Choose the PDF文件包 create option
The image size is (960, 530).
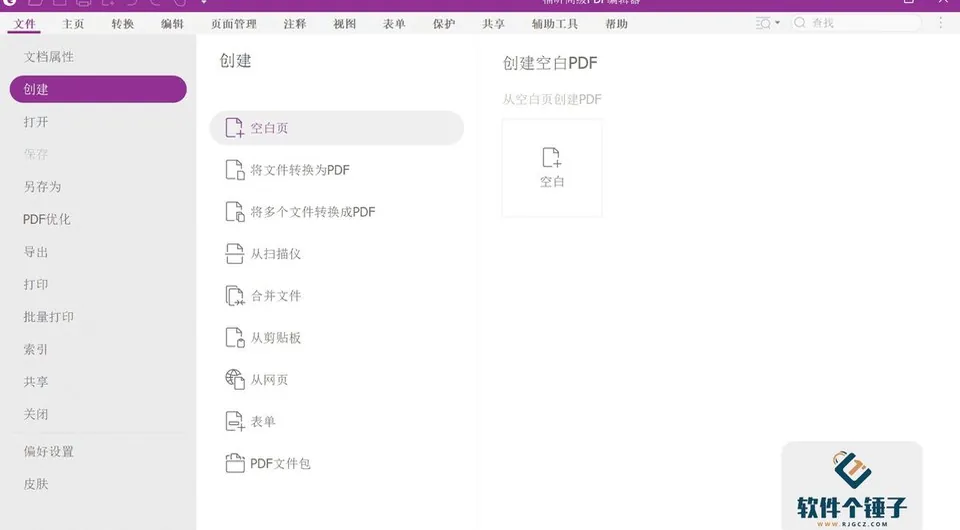pos(337,463)
